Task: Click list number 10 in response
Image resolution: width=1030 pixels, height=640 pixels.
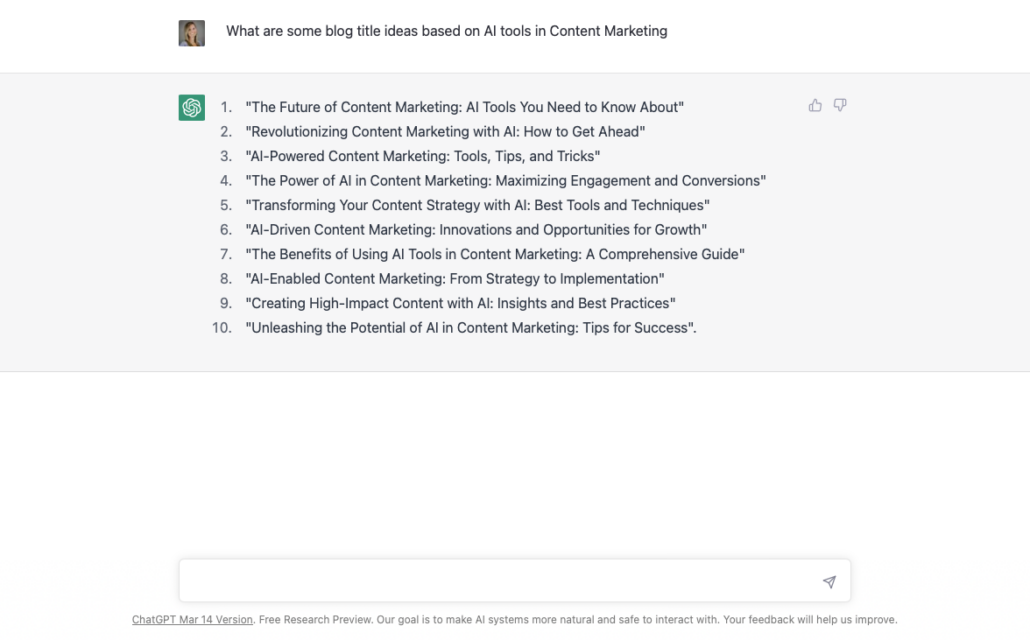Action: click(x=222, y=328)
